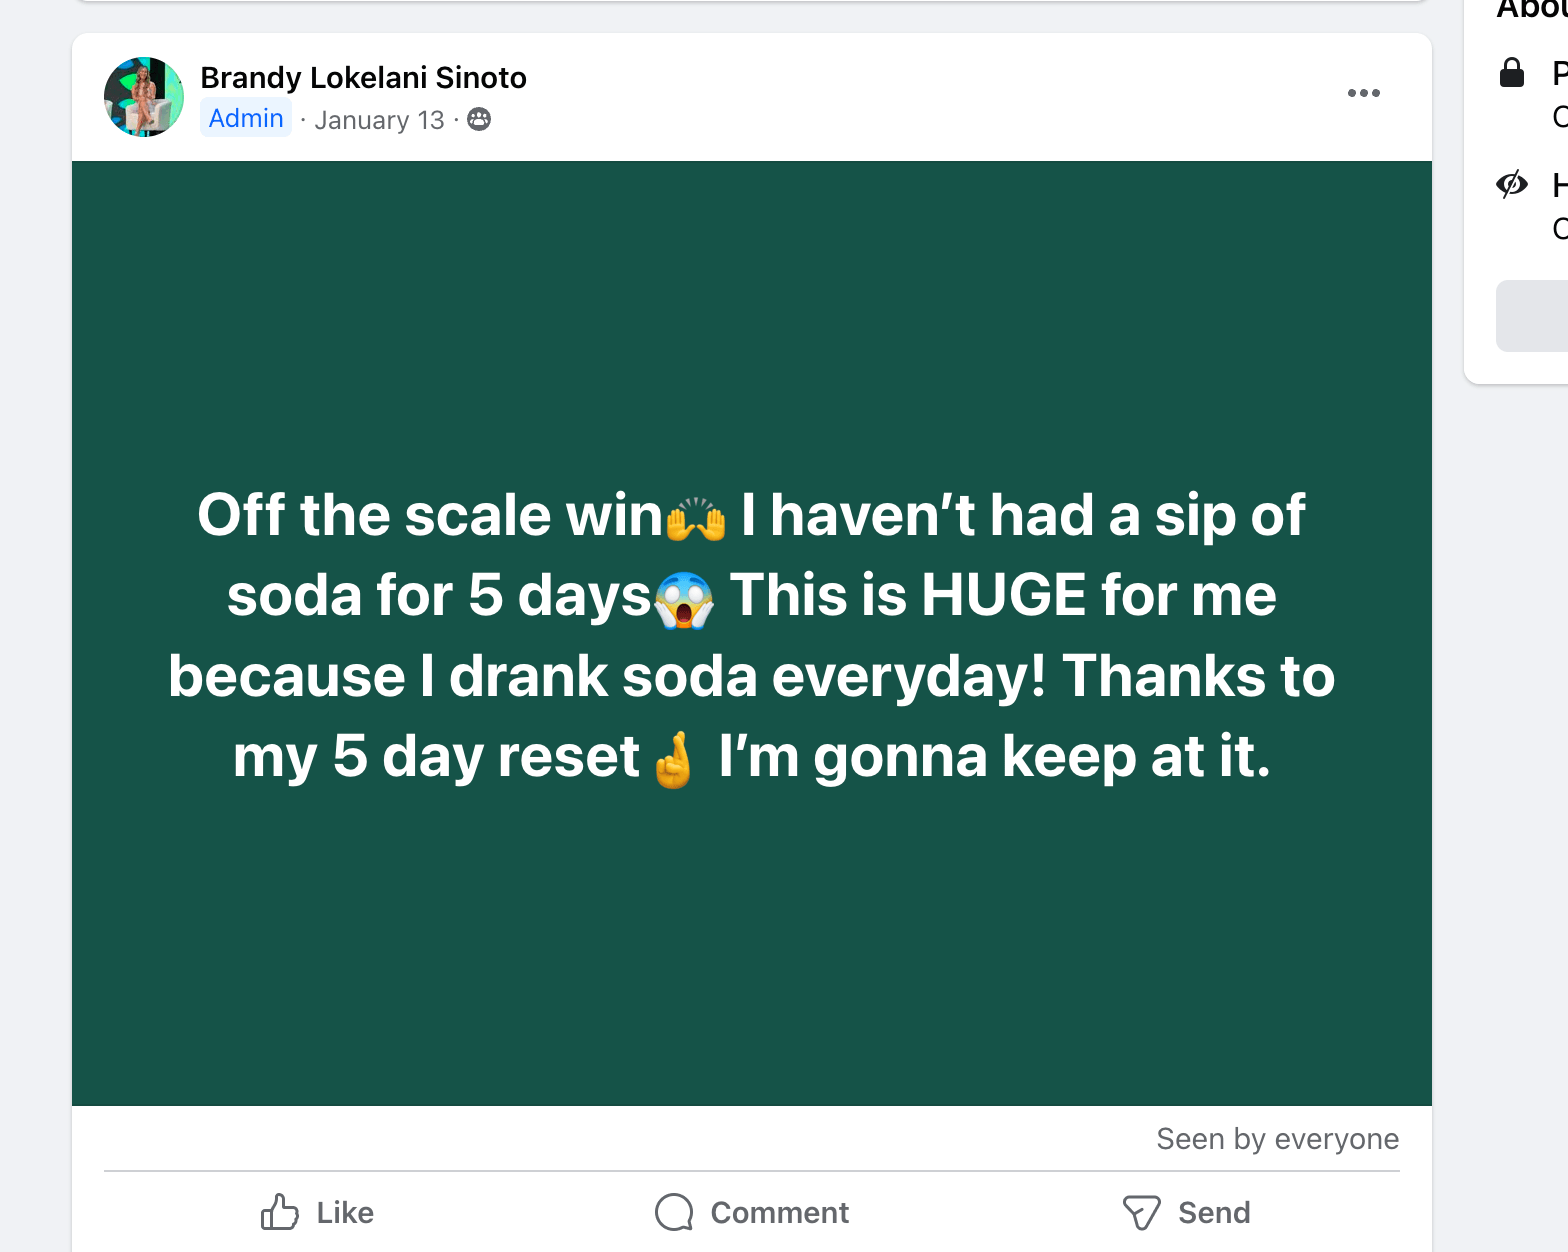The image size is (1568, 1252).
Task: Click the group members audience icon
Action: 480,119
